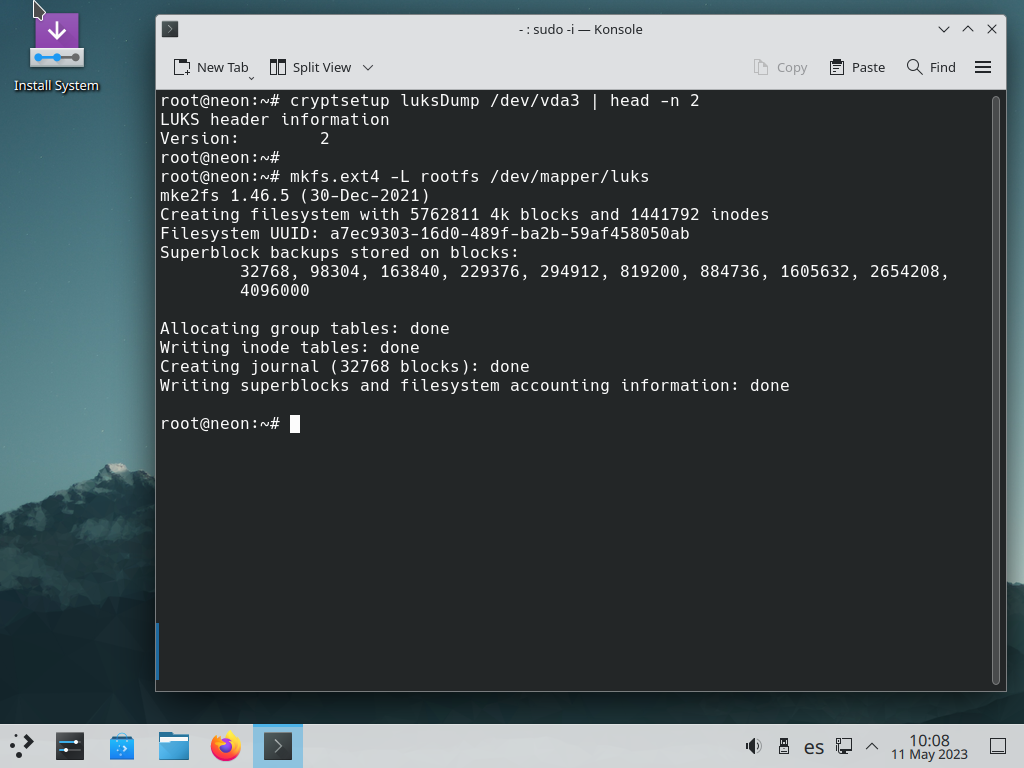
Task: Minimize the Konsole window
Action: click(944, 29)
